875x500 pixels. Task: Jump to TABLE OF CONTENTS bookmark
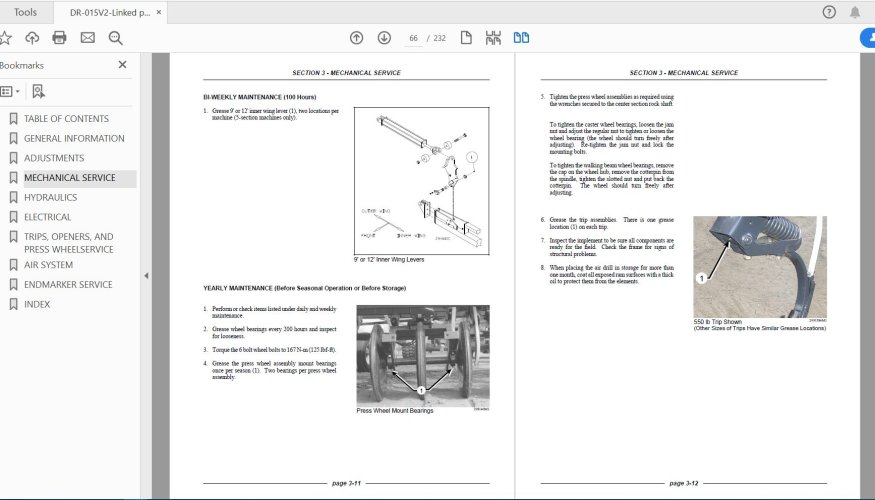click(66, 119)
